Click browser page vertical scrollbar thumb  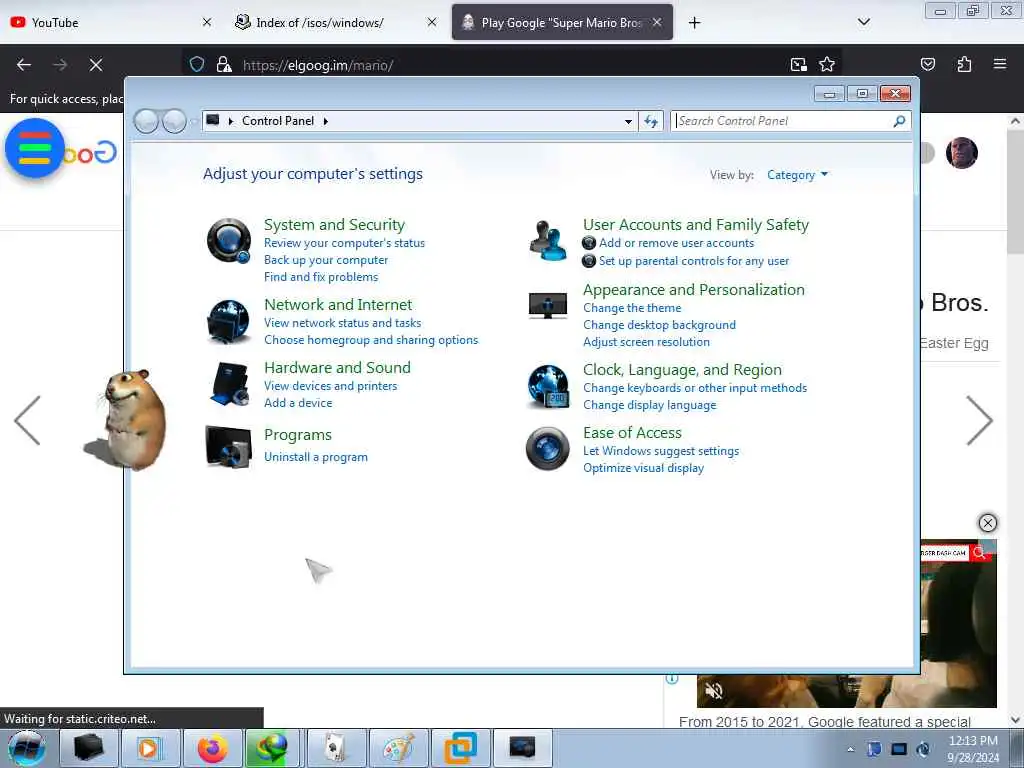pos(1014,193)
